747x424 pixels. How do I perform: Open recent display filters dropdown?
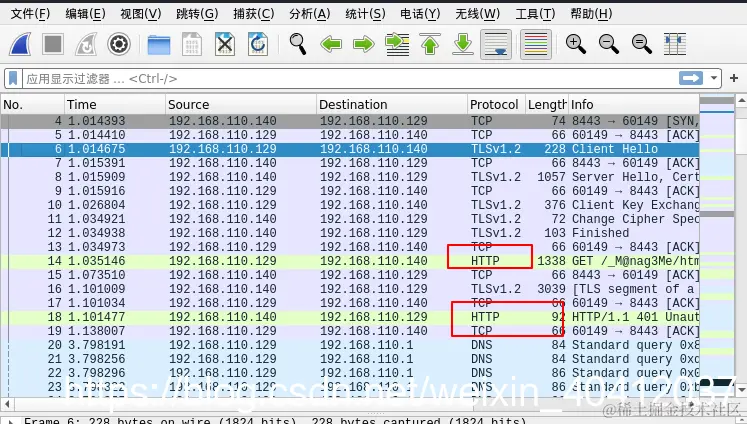tap(714, 78)
